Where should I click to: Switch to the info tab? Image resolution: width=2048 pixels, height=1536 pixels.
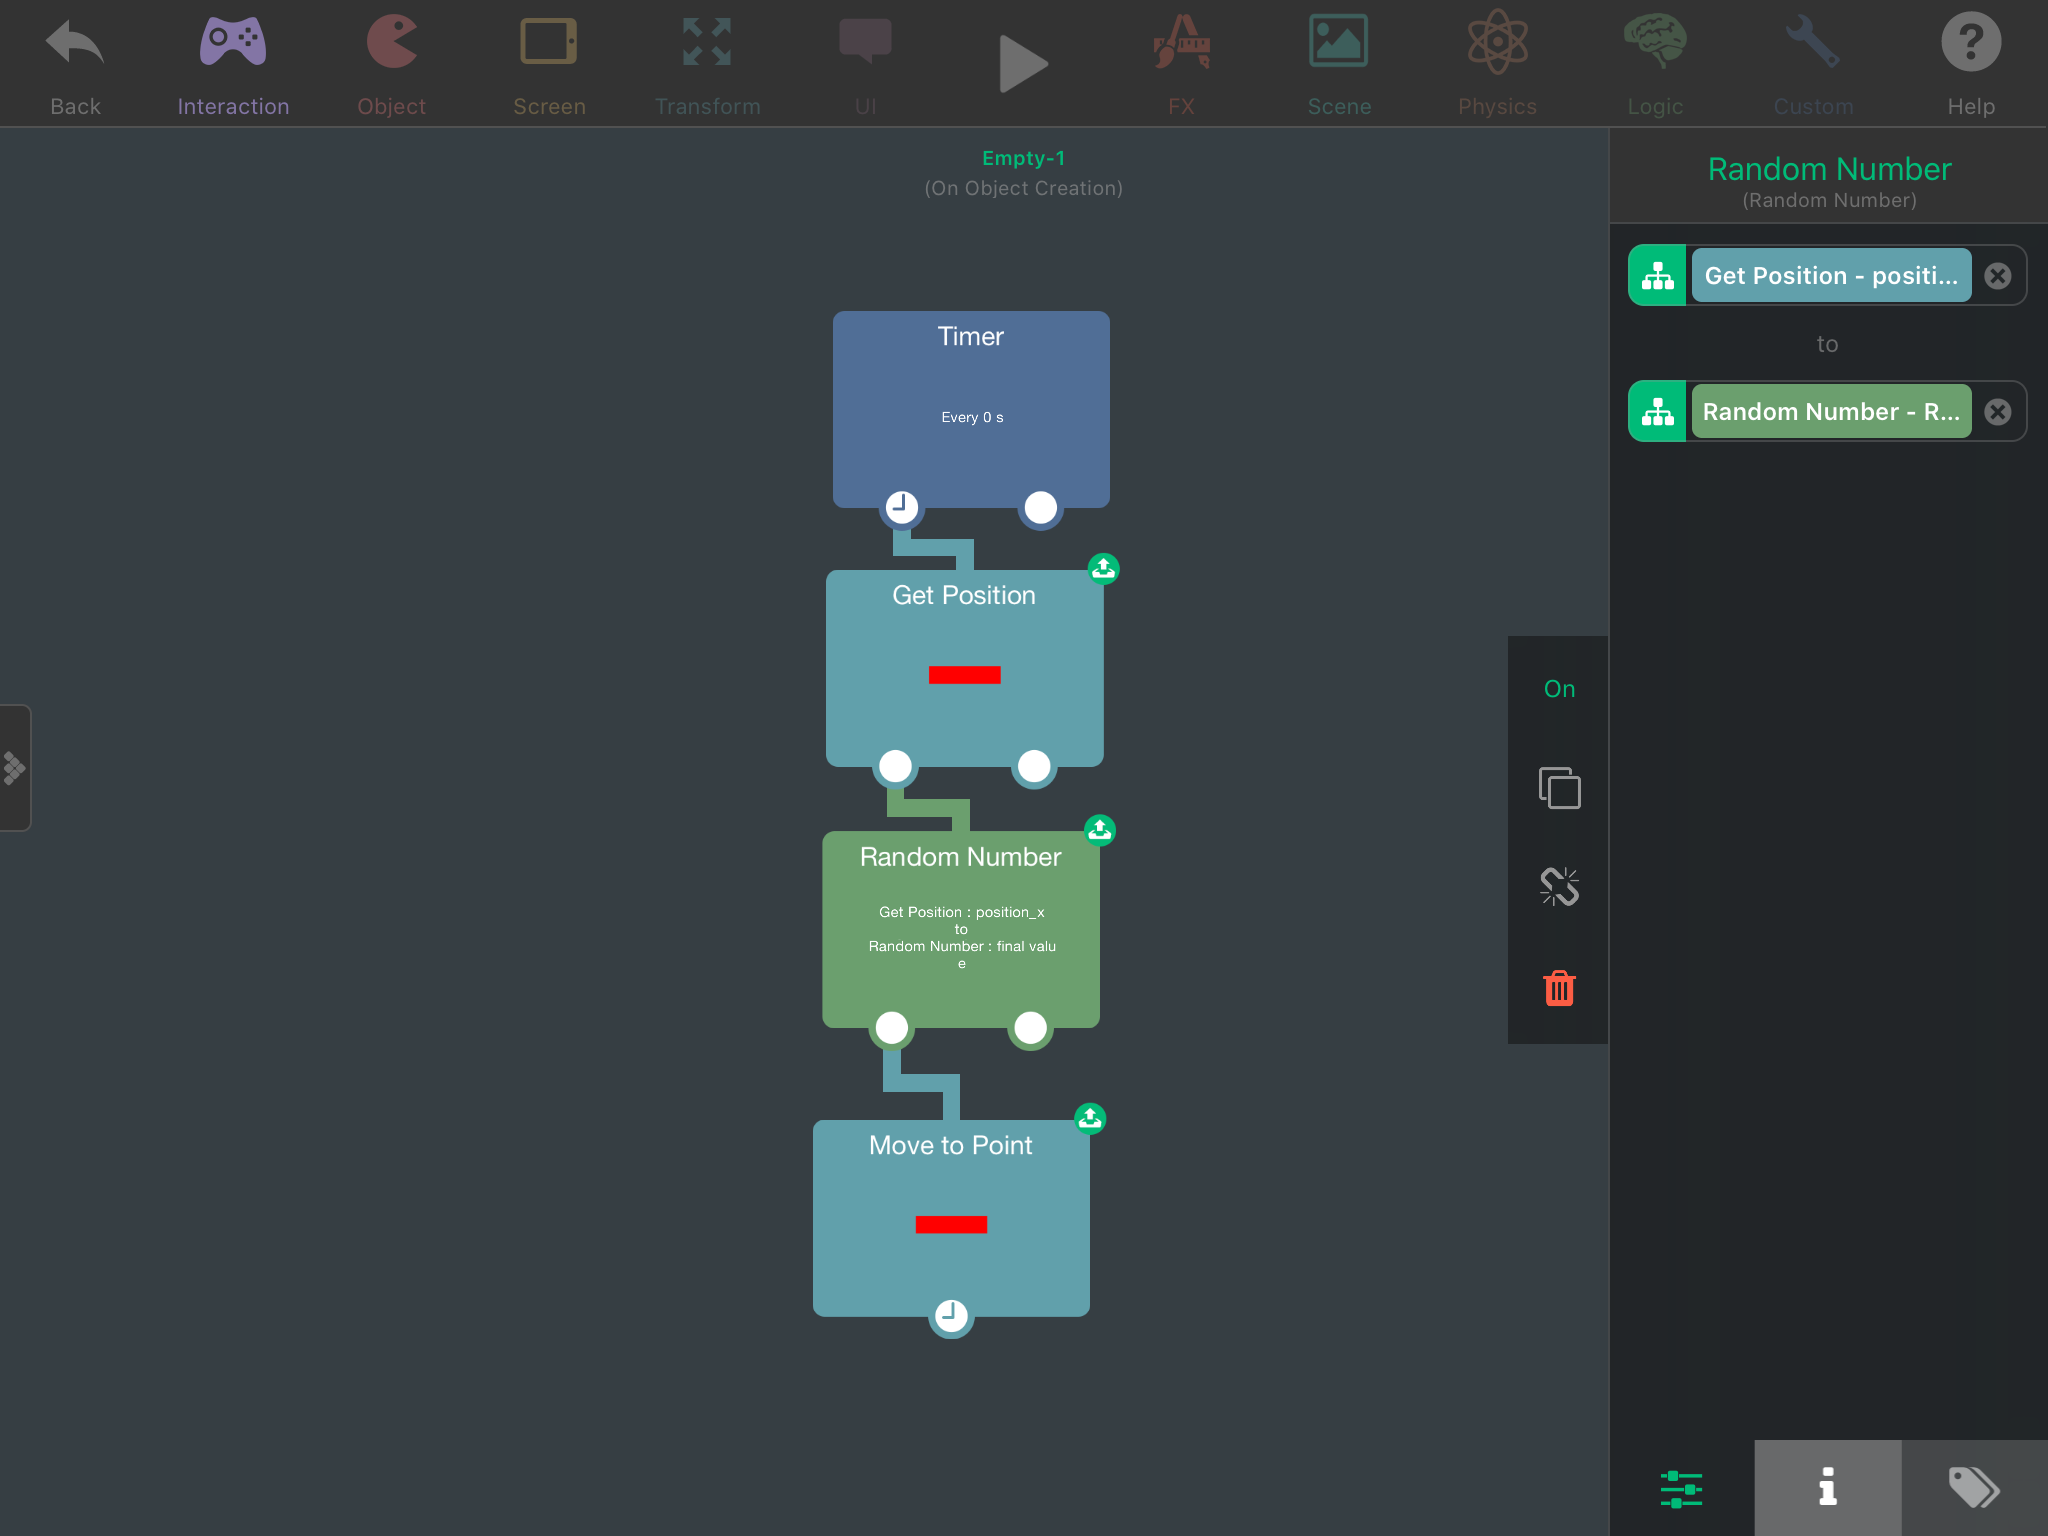tap(1827, 1487)
